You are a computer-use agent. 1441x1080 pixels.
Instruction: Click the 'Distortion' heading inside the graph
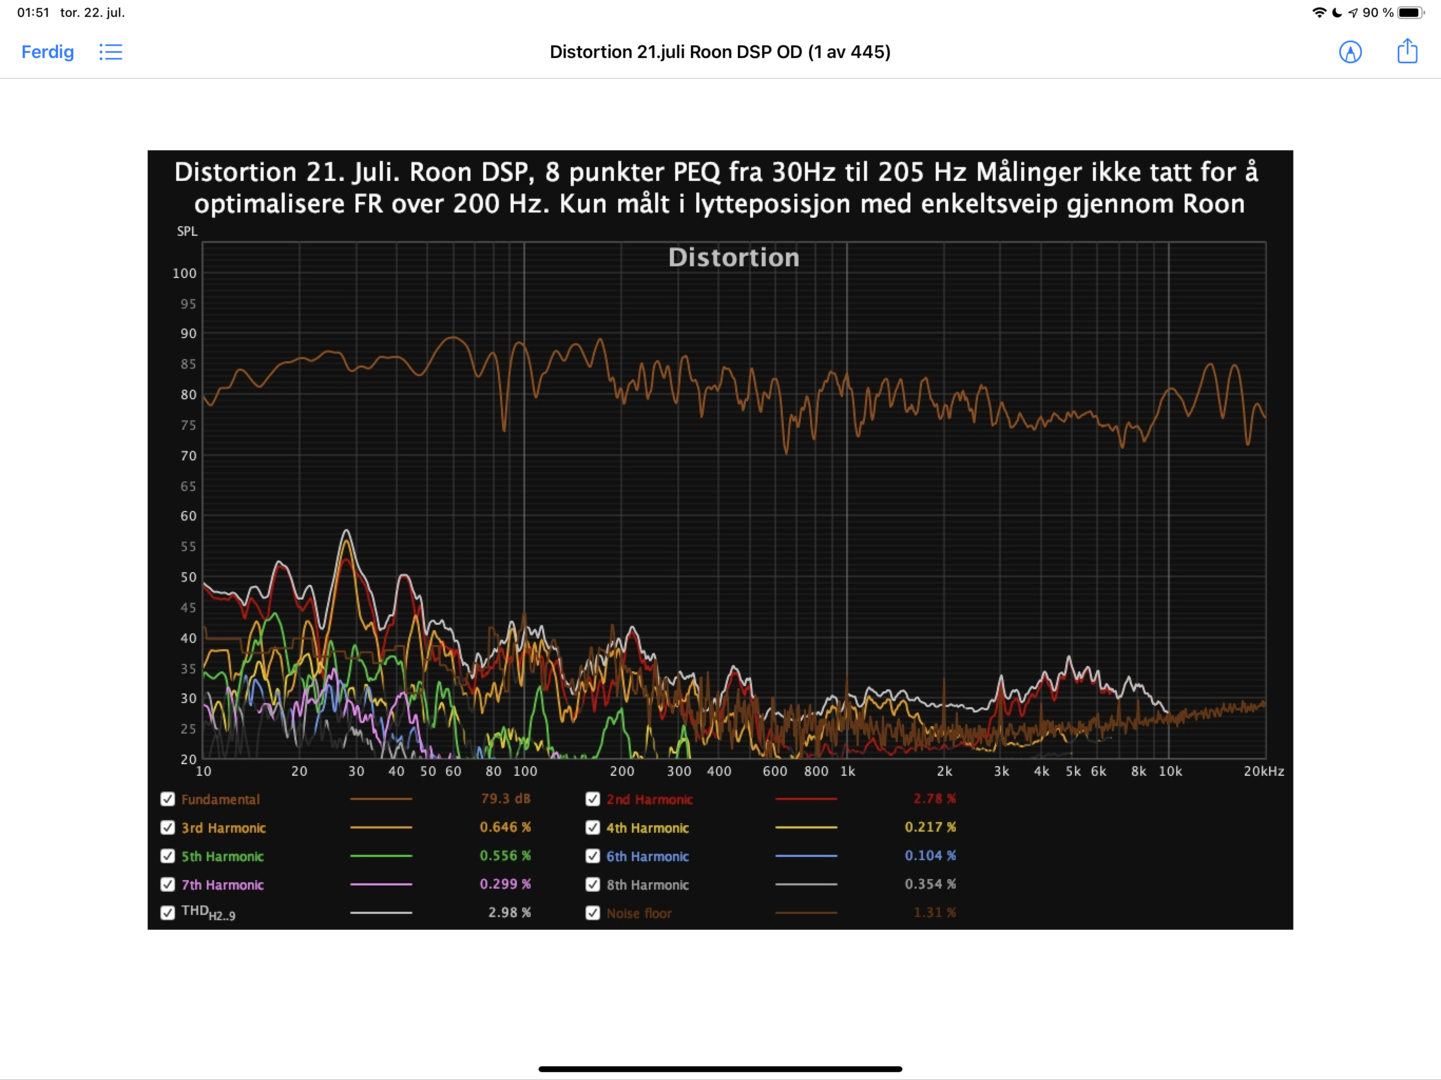click(734, 258)
